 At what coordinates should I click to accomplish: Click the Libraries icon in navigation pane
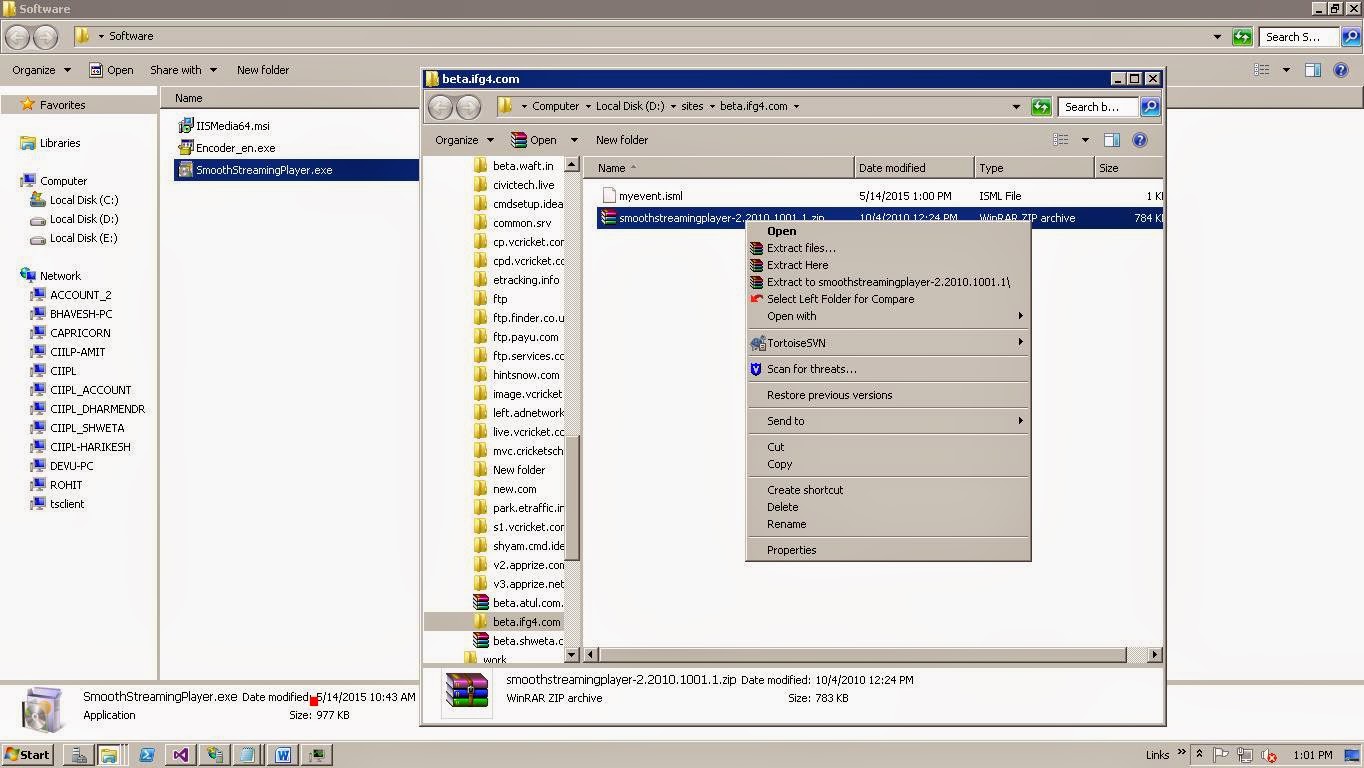(28, 143)
